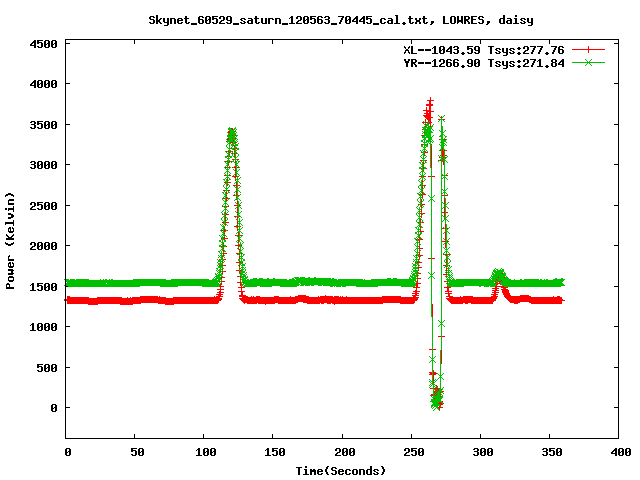Click the 200 x-axis tick label
The image size is (640, 480).
point(344,452)
